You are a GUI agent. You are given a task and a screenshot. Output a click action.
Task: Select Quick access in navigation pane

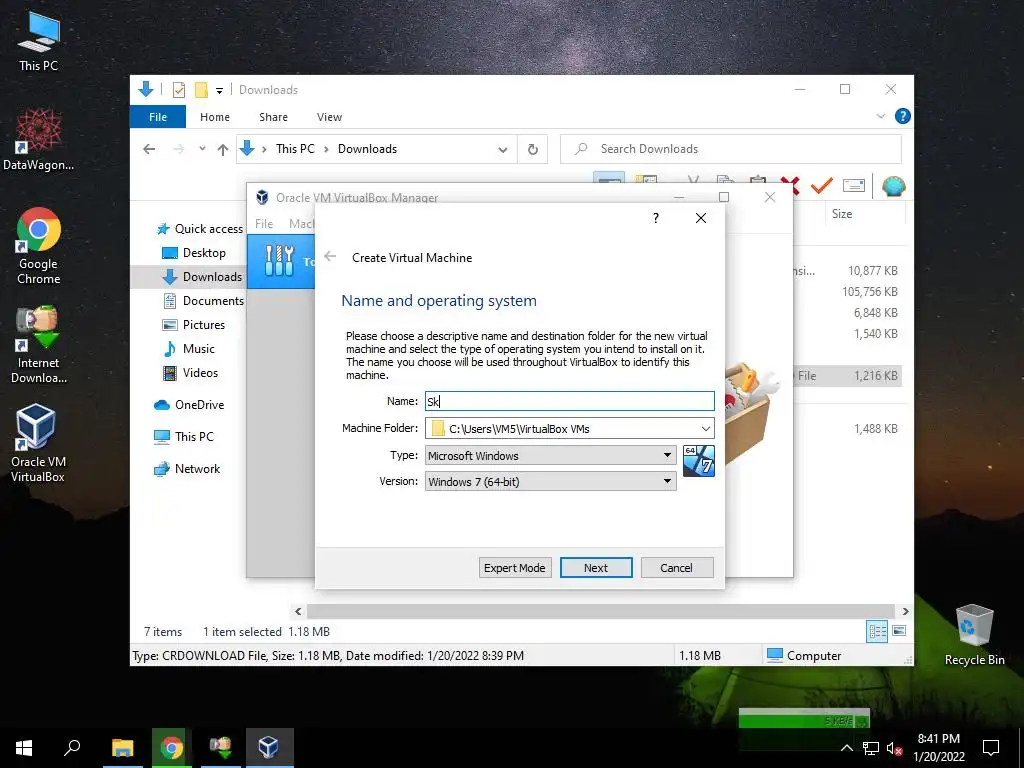(200, 229)
